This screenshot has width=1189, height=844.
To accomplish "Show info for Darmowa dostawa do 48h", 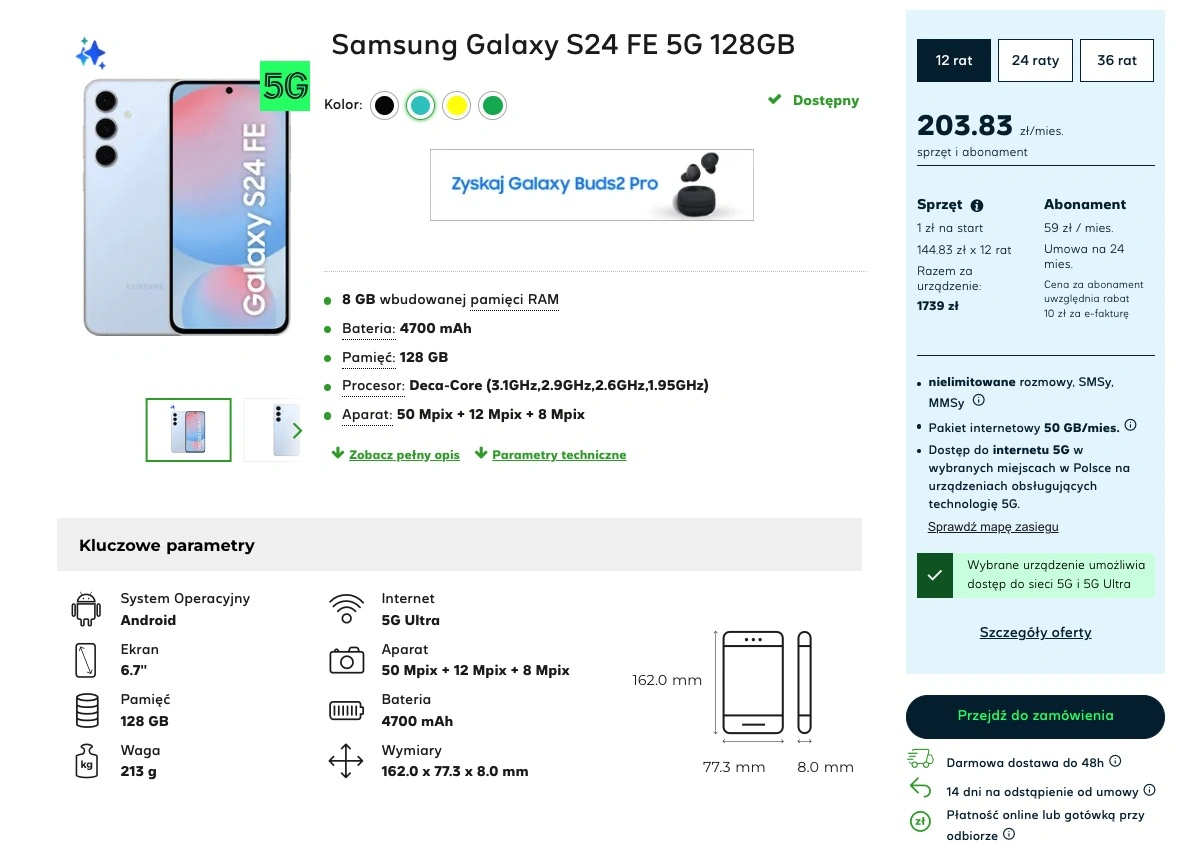I will (1115, 761).
